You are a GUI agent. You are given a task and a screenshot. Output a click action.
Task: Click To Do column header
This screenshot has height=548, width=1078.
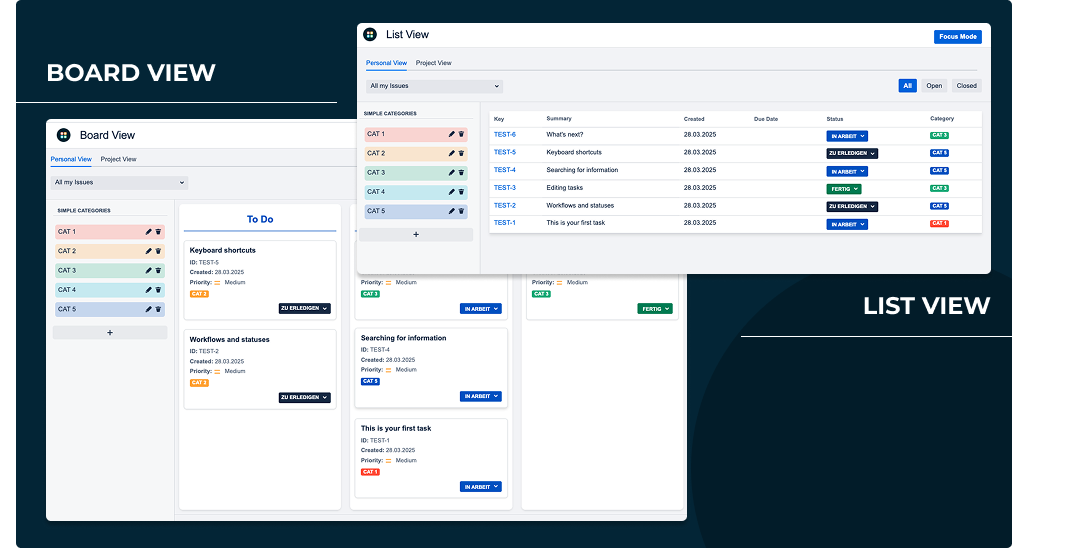click(260, 219)
